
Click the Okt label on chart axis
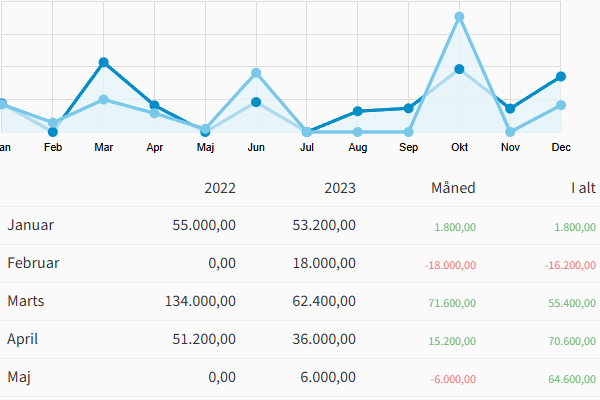point(460,147)
